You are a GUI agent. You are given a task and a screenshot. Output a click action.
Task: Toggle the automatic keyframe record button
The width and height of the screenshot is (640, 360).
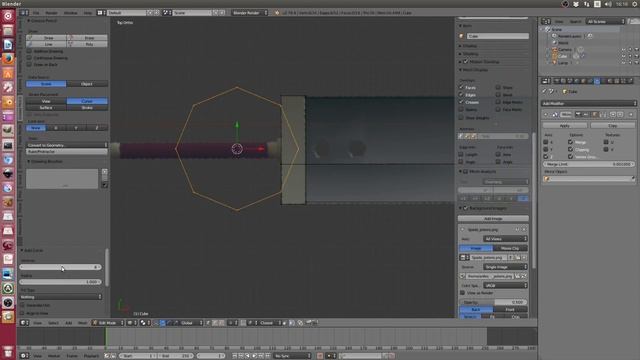[320, 356]
